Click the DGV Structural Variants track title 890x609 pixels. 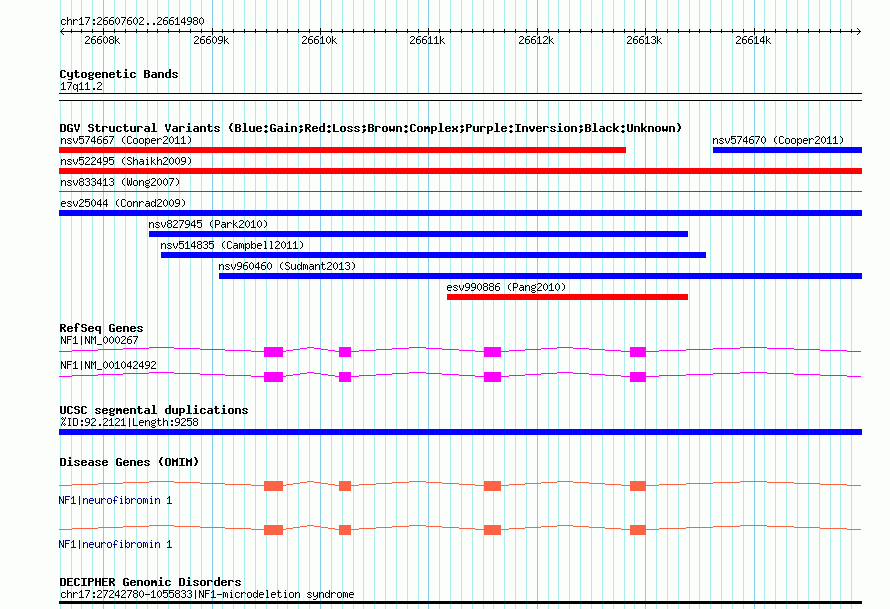pos(371,128)
